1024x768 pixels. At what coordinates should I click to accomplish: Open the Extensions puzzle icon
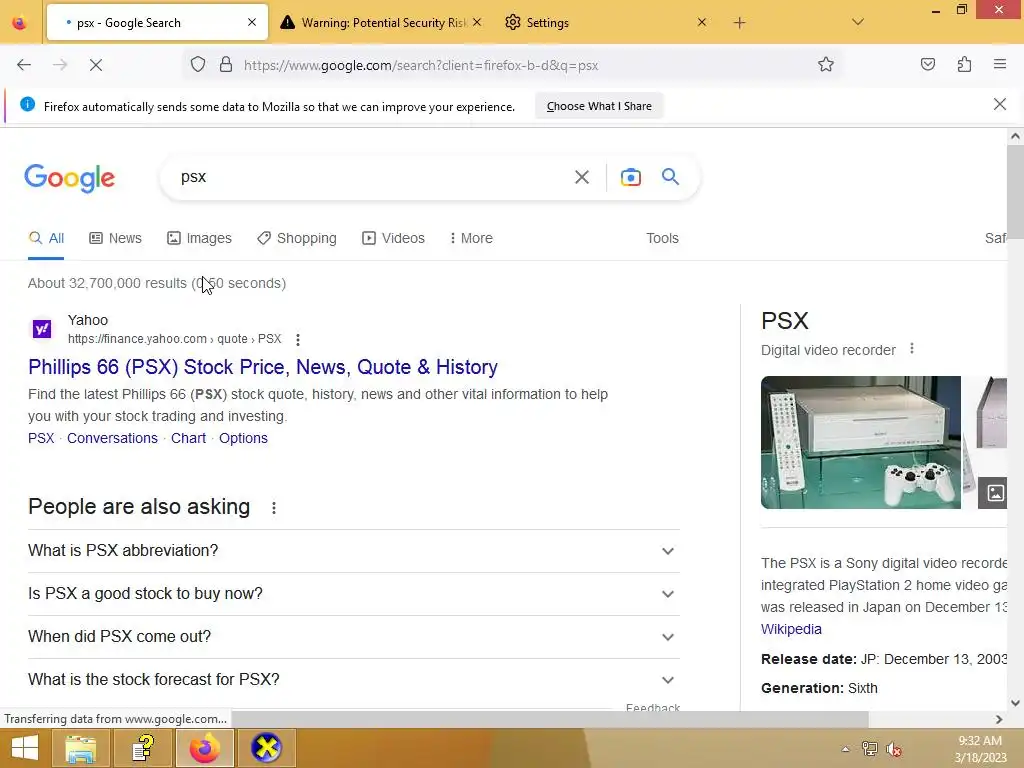[x=964, y=64]
